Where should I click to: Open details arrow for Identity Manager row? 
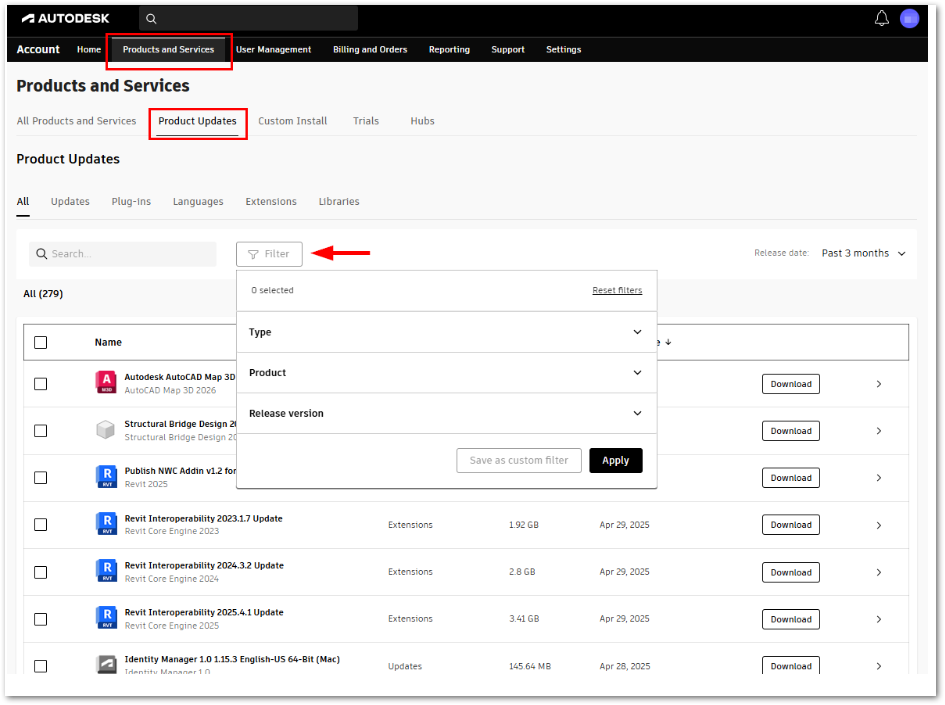click(879, 666)
